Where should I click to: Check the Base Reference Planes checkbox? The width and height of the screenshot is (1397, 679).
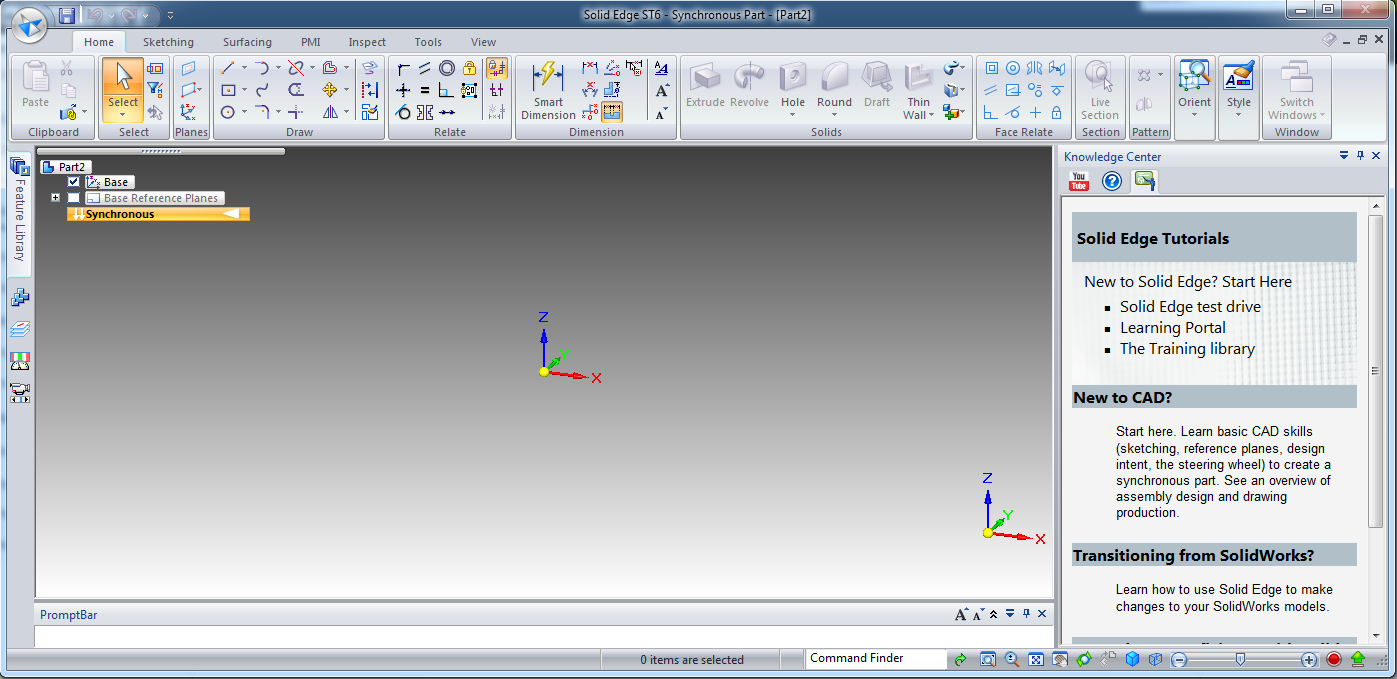(x=74, y=198)
